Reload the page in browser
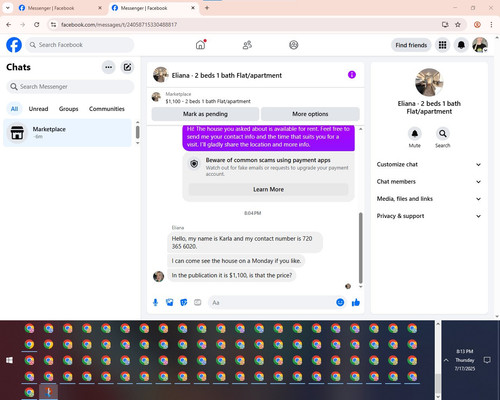This screenshot has width=500, height=400. (37, 24)
